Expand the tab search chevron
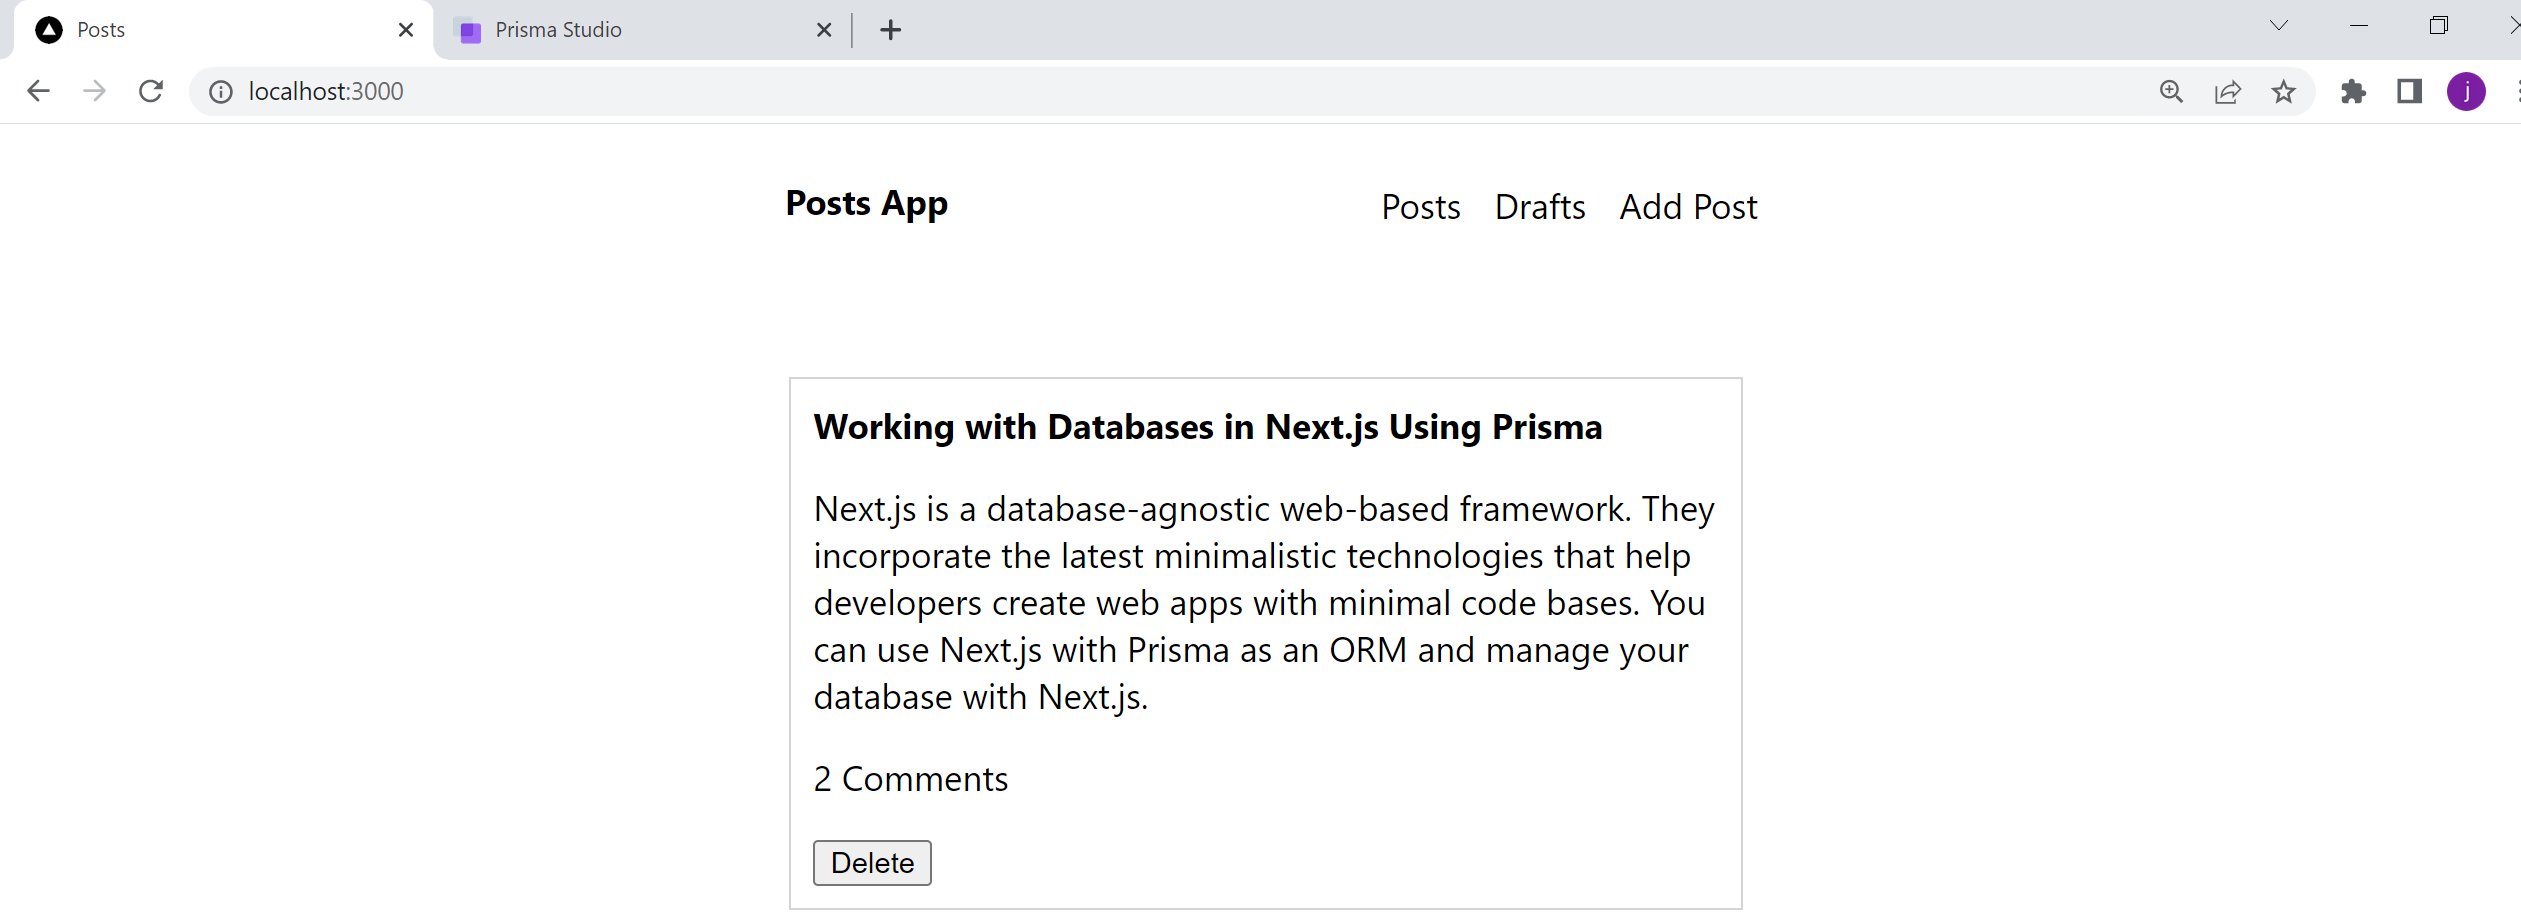The height and width of the screenshot is (917, 2521). click(x=2279, y=26)
